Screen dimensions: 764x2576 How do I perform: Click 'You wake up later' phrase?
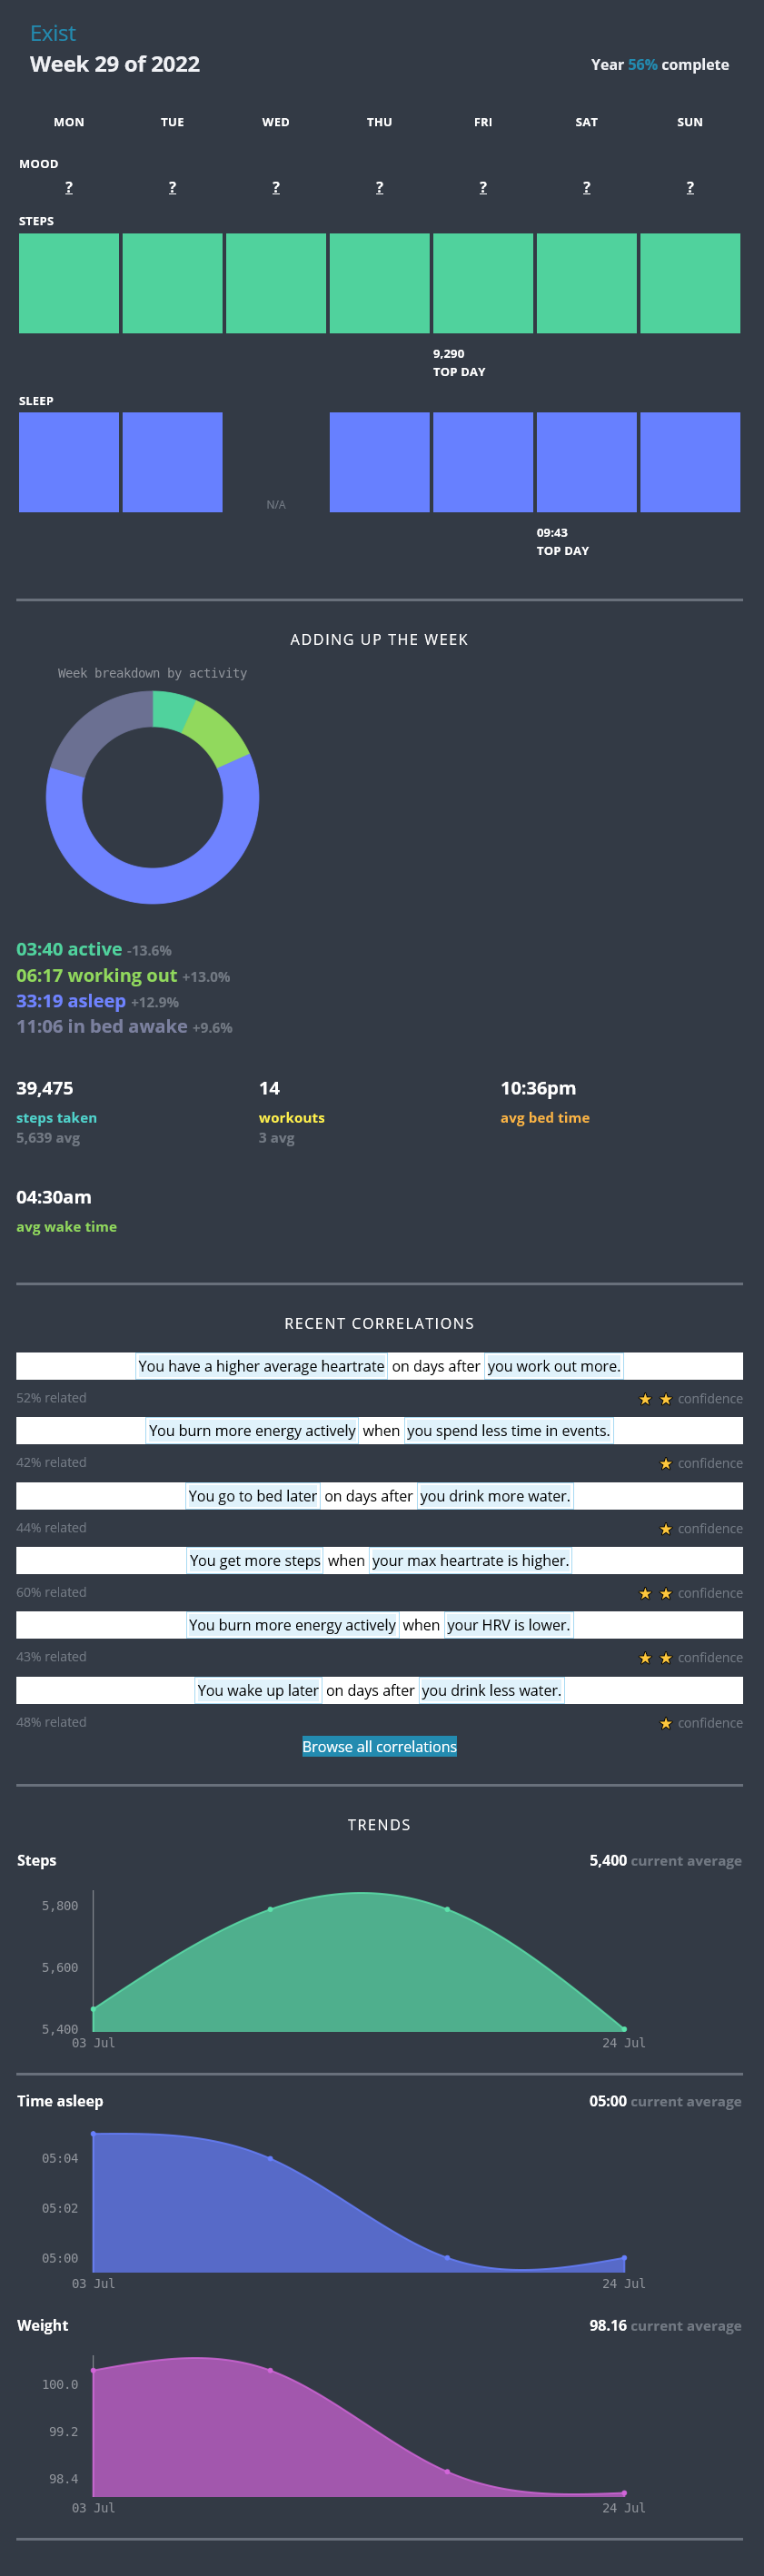click(258, 1690)
